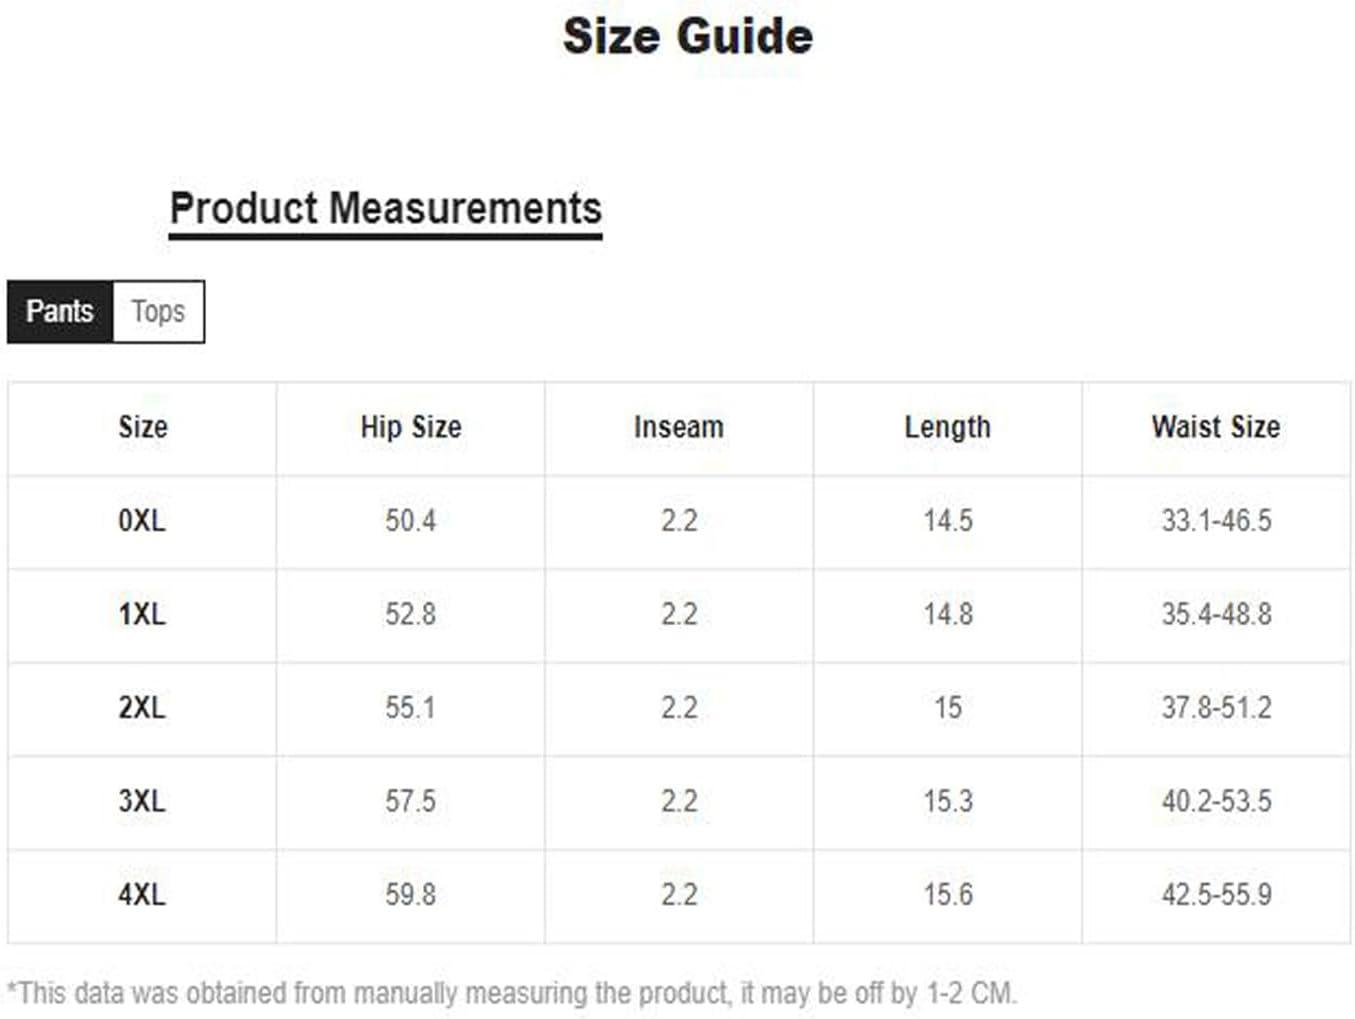1355x1019 pixels.
Task: Select the Pants tab
Action: tap(60, 312)
